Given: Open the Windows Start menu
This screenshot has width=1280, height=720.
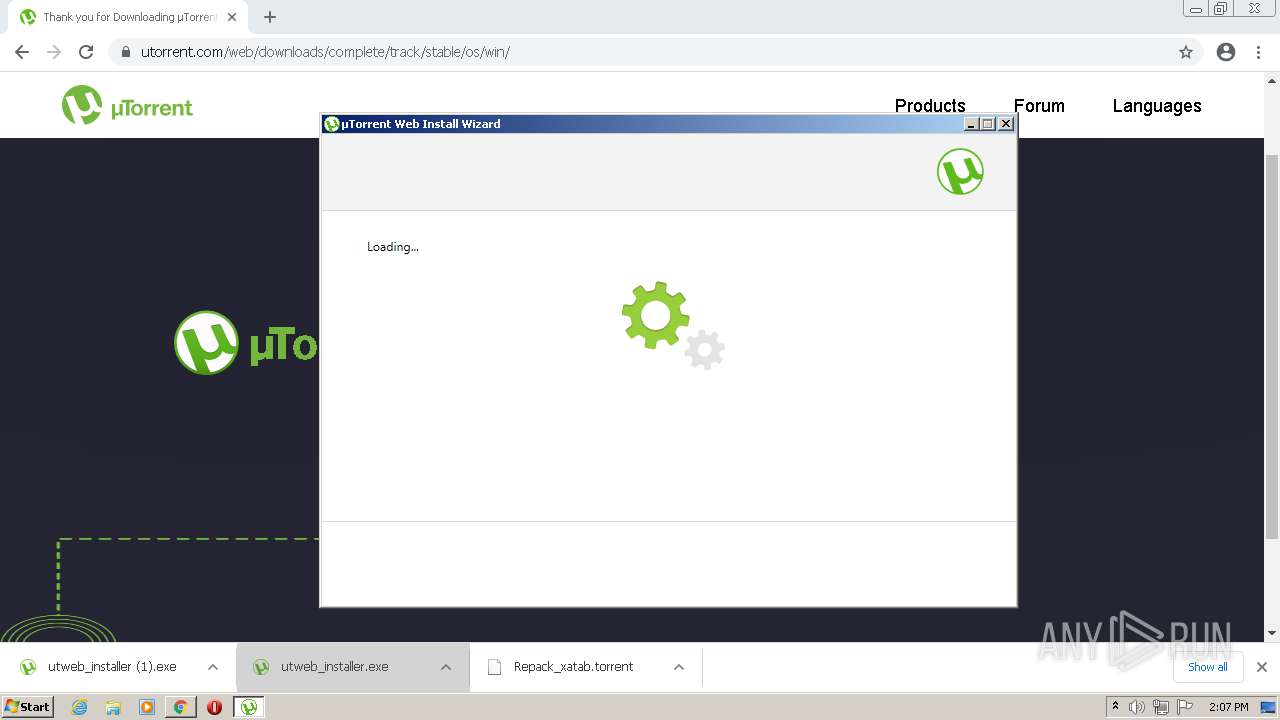Looking at the screenshot, I should (27, 706).
